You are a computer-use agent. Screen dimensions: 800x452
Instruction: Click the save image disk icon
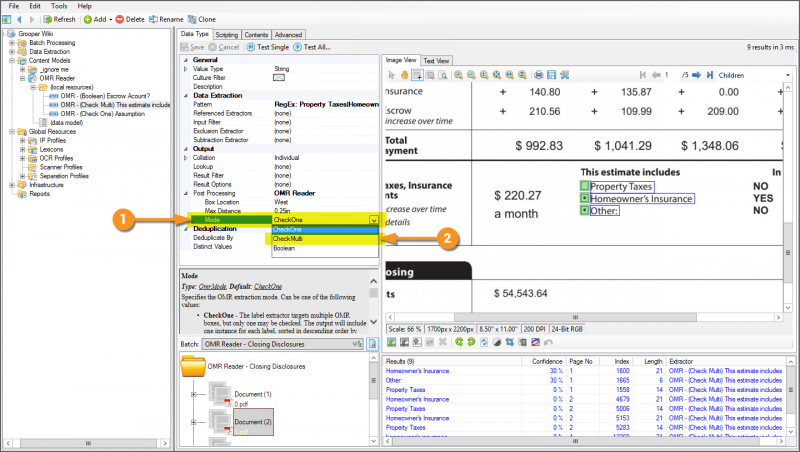click(x=551, y=75)
